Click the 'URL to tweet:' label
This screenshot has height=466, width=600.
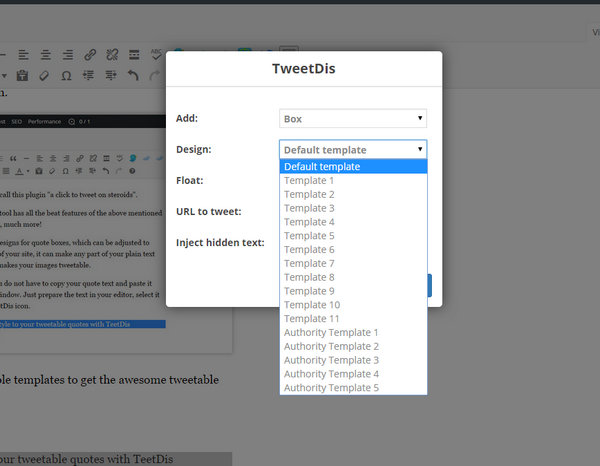pos(209,211)
